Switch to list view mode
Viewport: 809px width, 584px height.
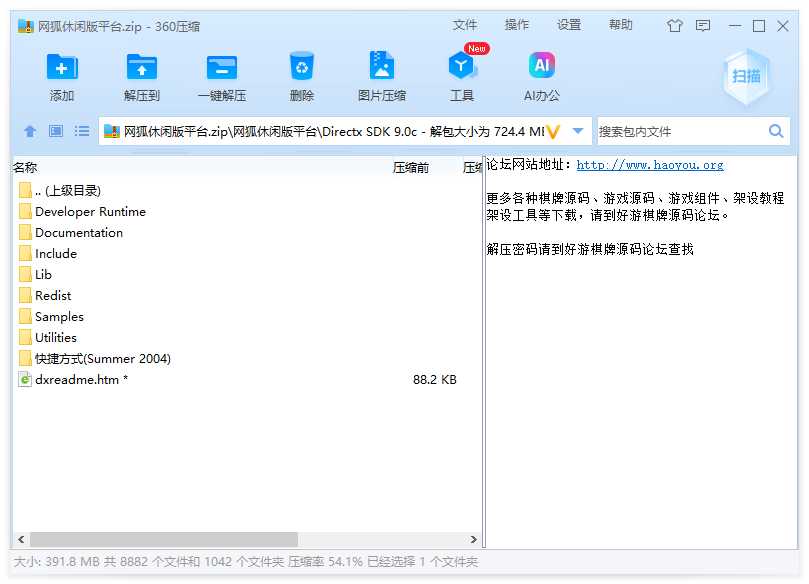82,131
